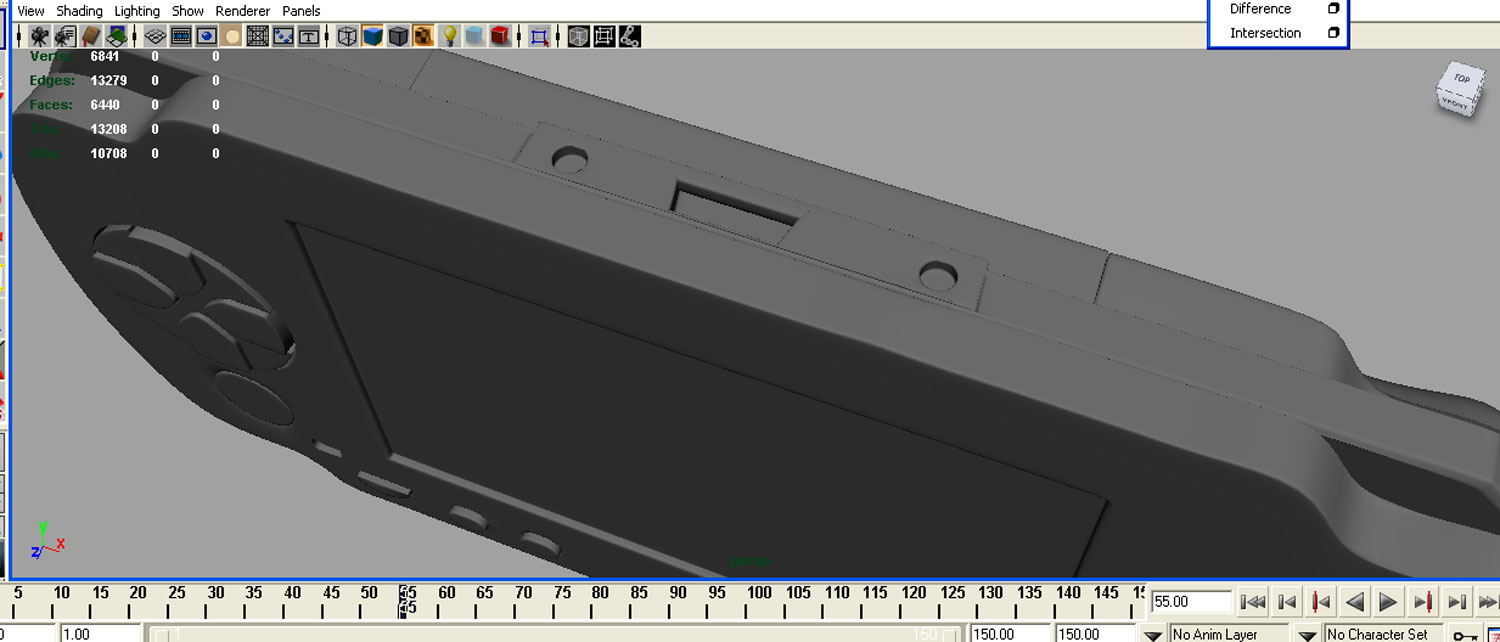Click the range start field showing 1.00
The height and width of the screenshot is (642, 1500).
(x=100, y=633)
